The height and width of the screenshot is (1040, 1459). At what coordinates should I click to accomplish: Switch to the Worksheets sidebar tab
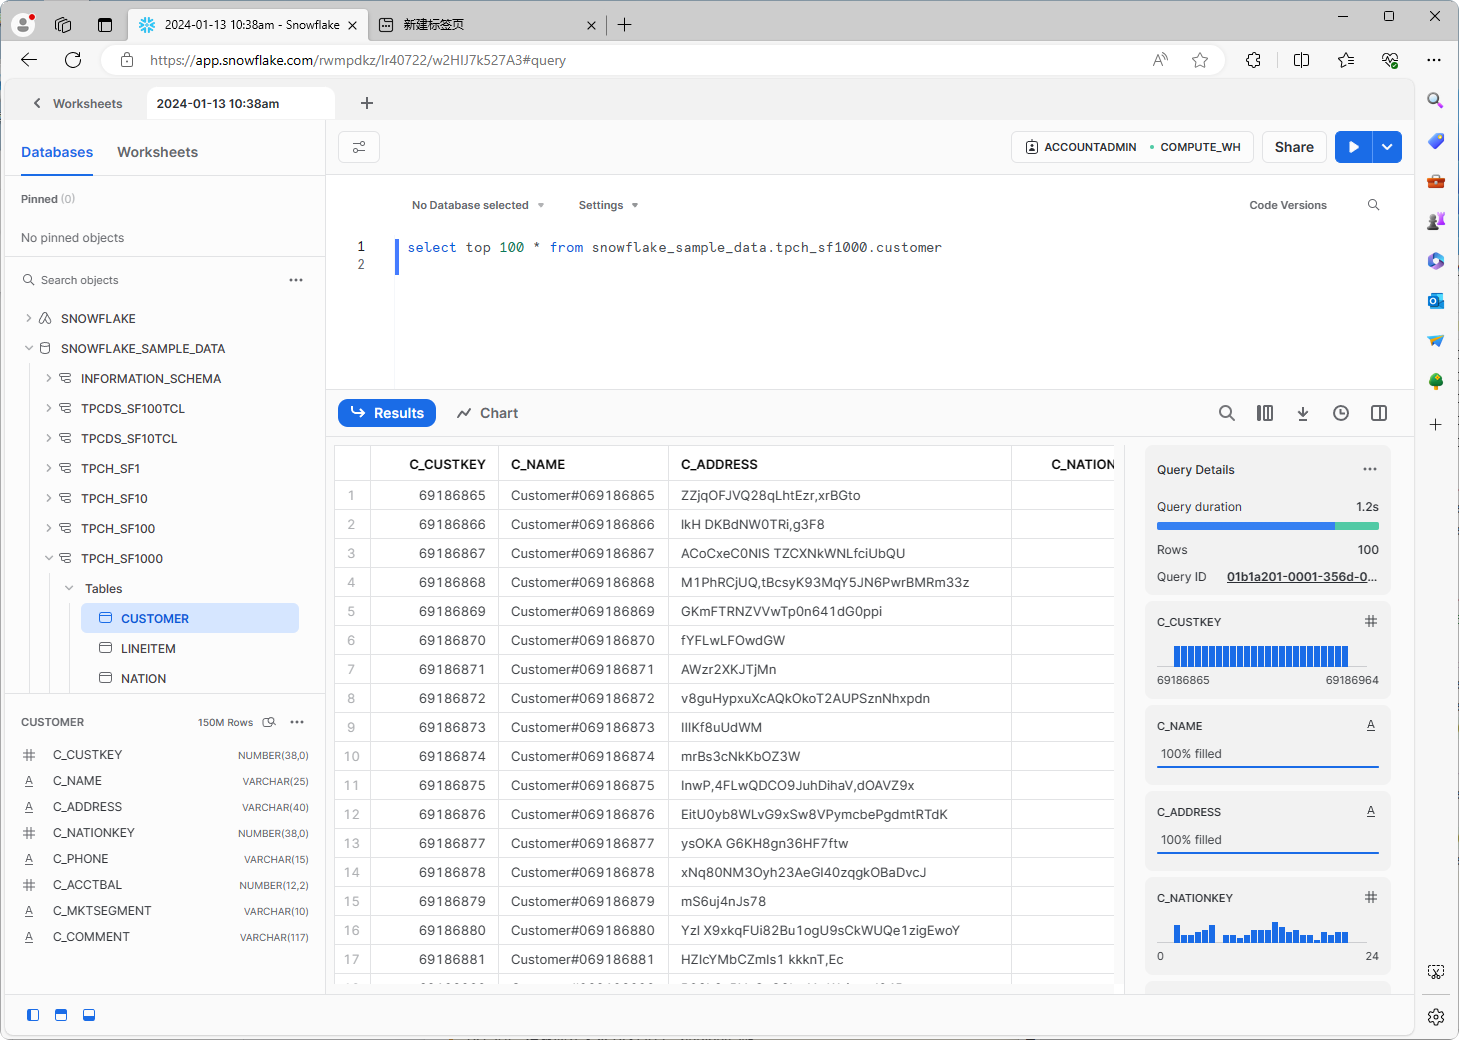(157, 152)
